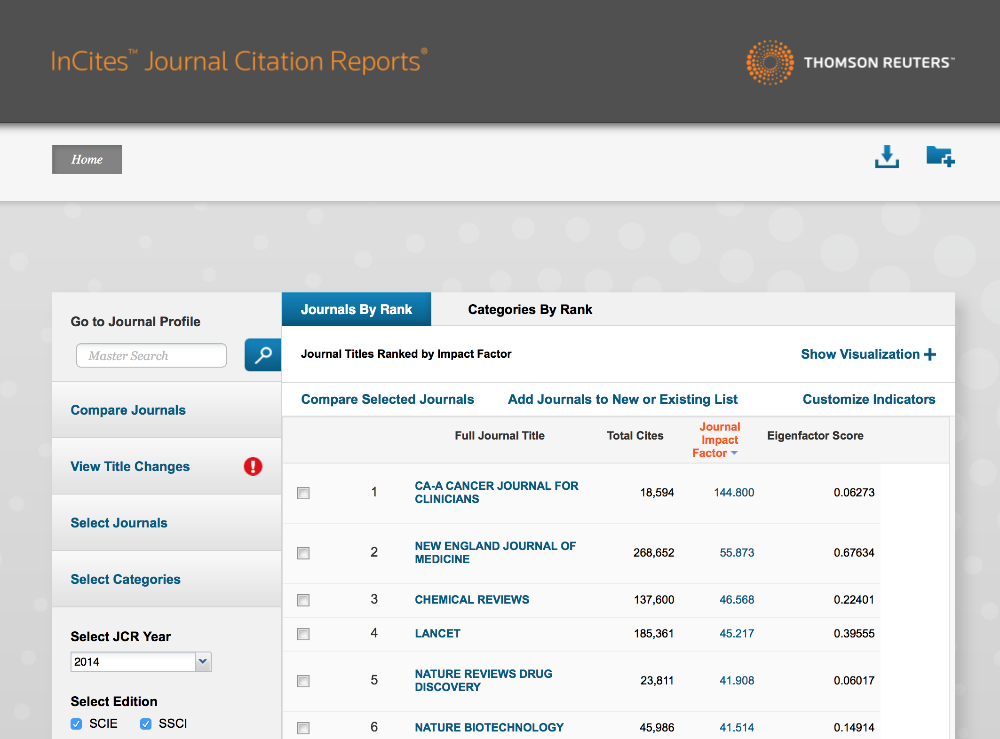Click Compare Selected Journals link
The height and width of the screenshot is (739, 1000).
388,399
